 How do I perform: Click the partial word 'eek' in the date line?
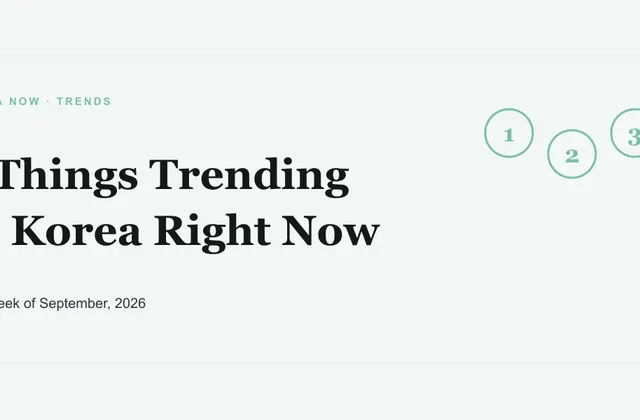click(x=10, y=303)
